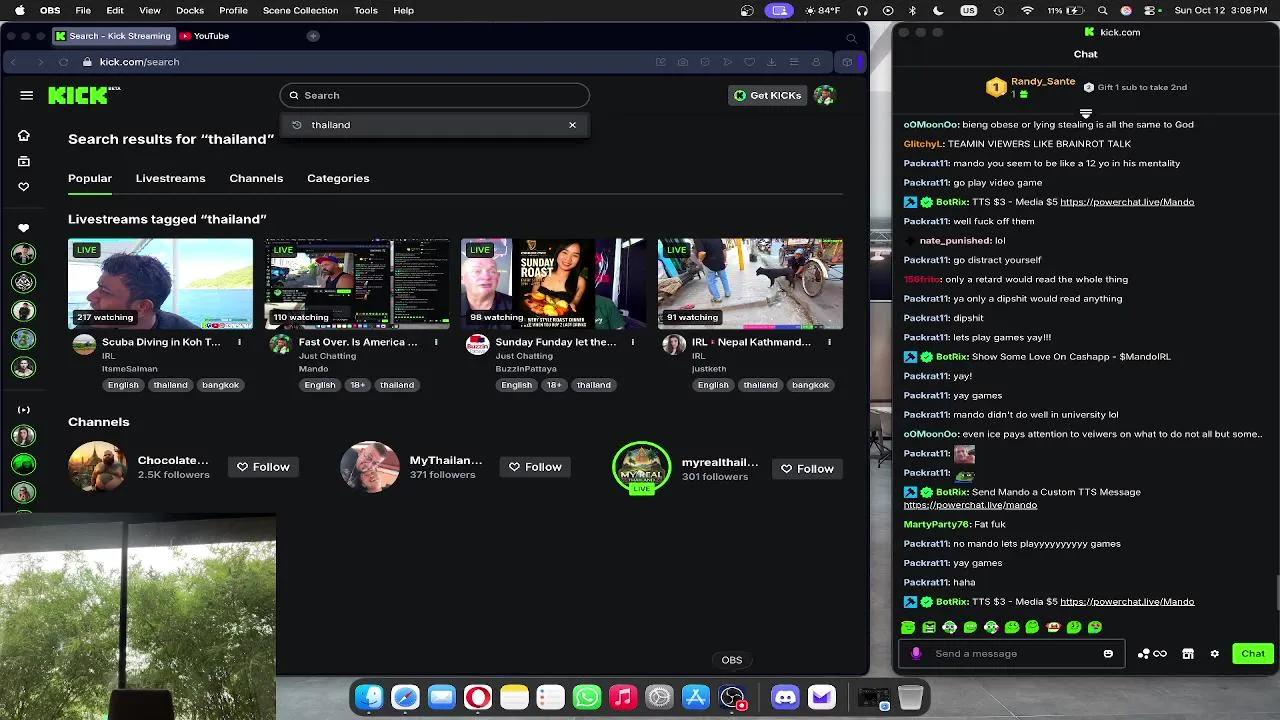Follow the myrealthail... channel
This screenshot has height=720, width=1280.
[x=807, y=469]
